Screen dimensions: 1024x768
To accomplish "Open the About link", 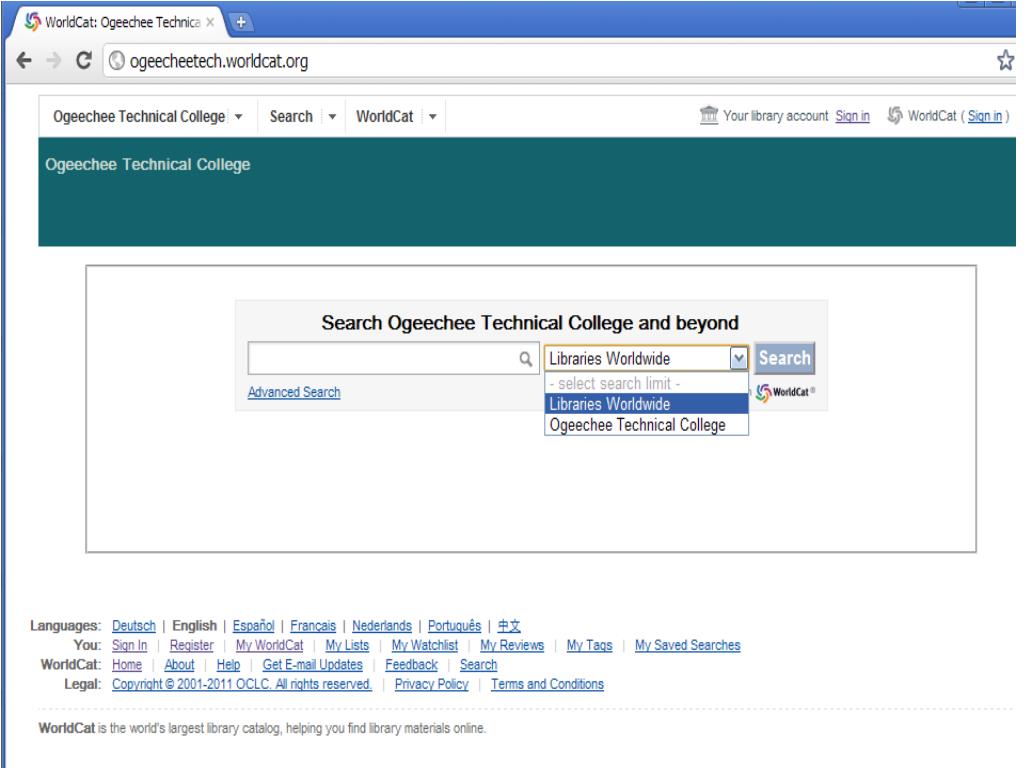I will click(x=180, y=665).
